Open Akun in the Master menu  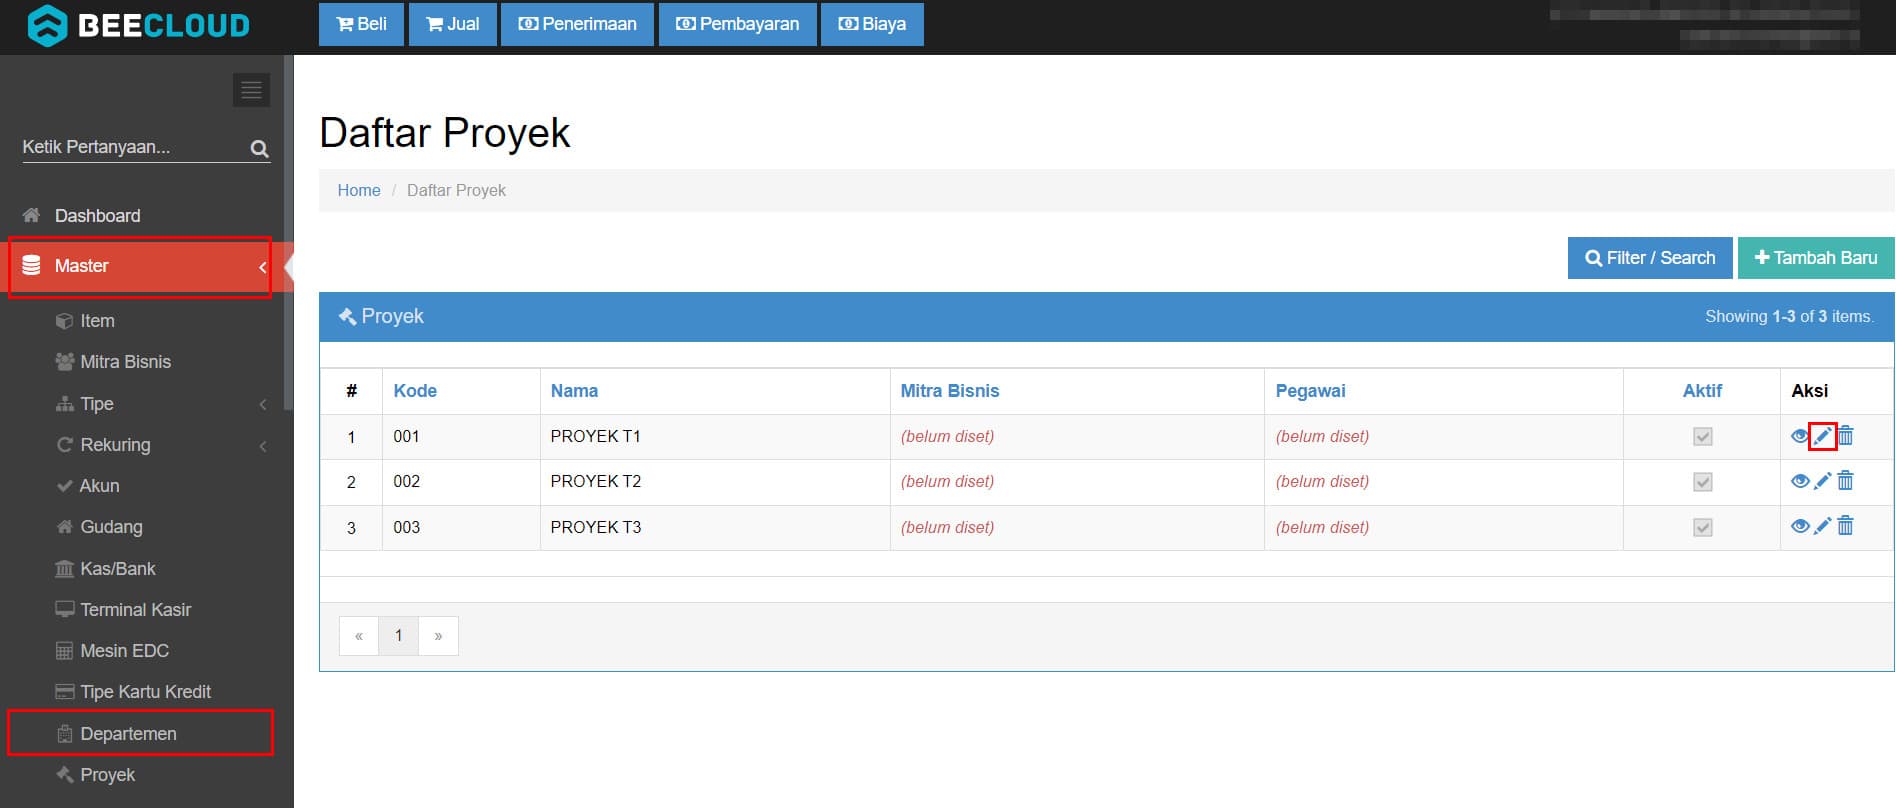click(99, 486)
